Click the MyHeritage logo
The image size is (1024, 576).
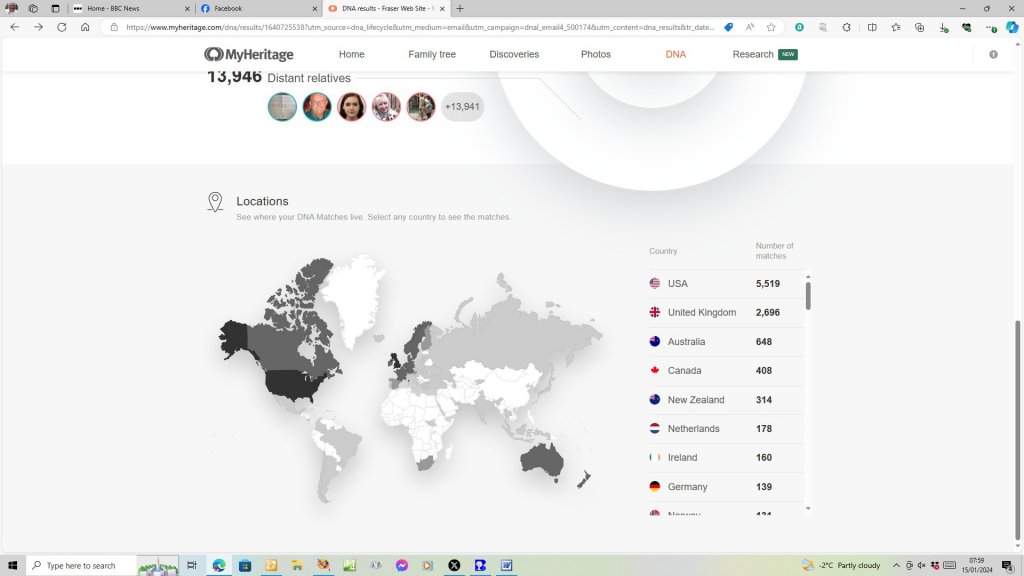pyautogui.click(x=248, y=55)
